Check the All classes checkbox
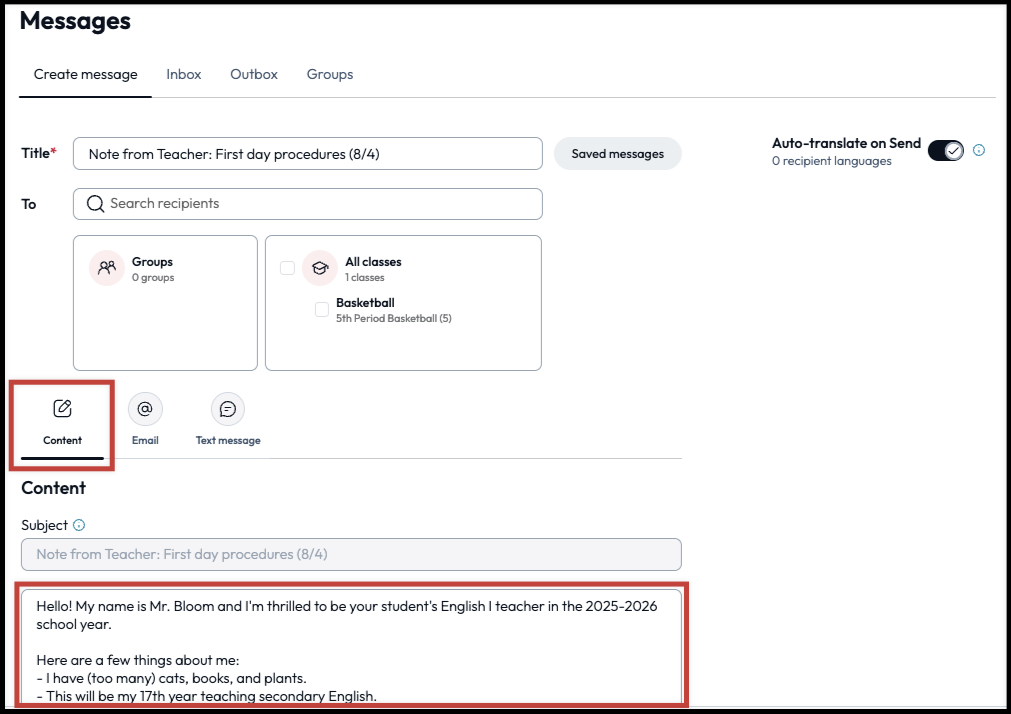1011x714 pixels. [x=288, y=268]
